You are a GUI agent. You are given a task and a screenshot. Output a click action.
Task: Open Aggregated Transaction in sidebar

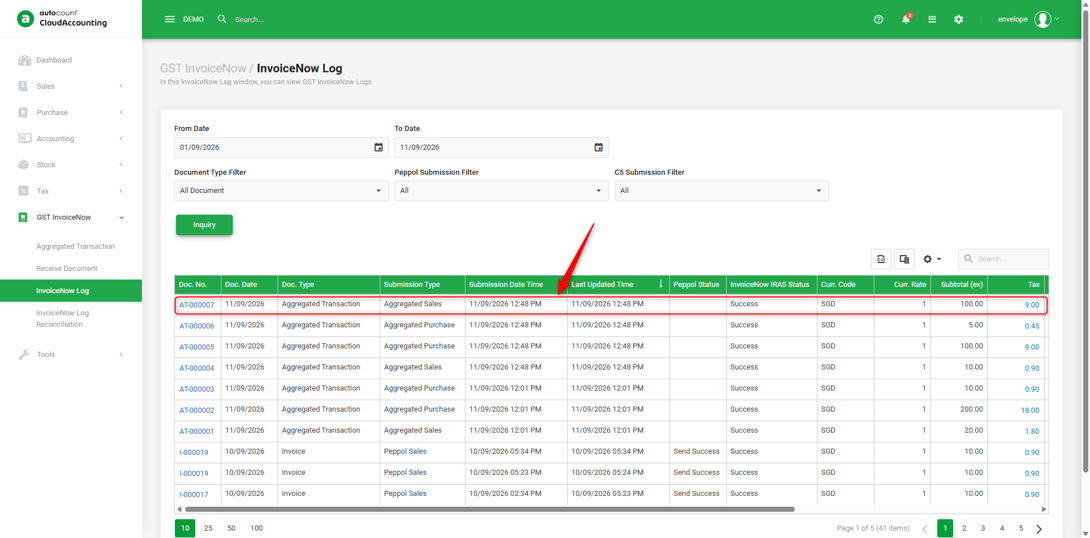tap(75, 246)
